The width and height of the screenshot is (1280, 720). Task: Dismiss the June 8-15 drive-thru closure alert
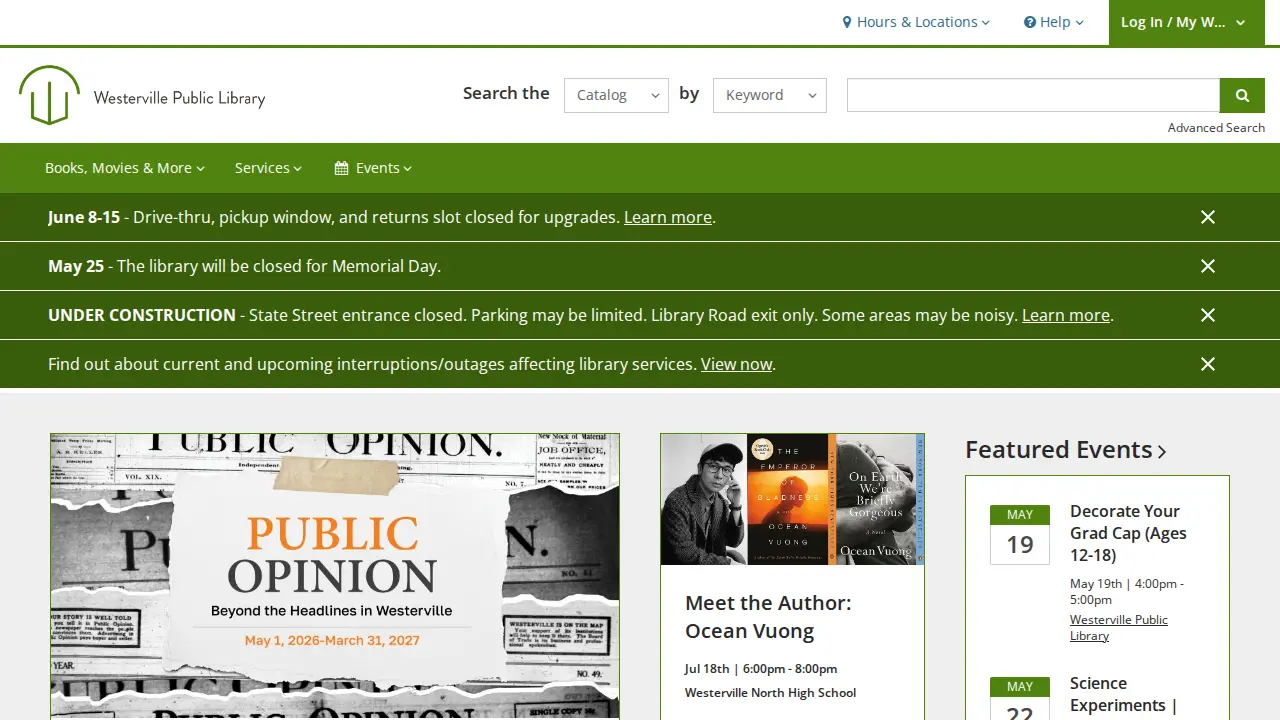[x=1208, y=217]
